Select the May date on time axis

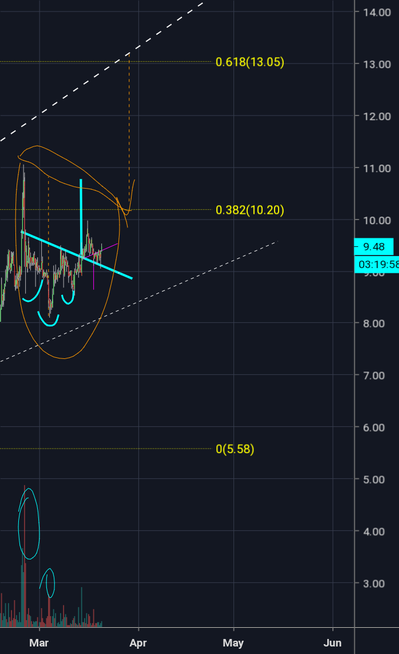click(x=233, y=643)
